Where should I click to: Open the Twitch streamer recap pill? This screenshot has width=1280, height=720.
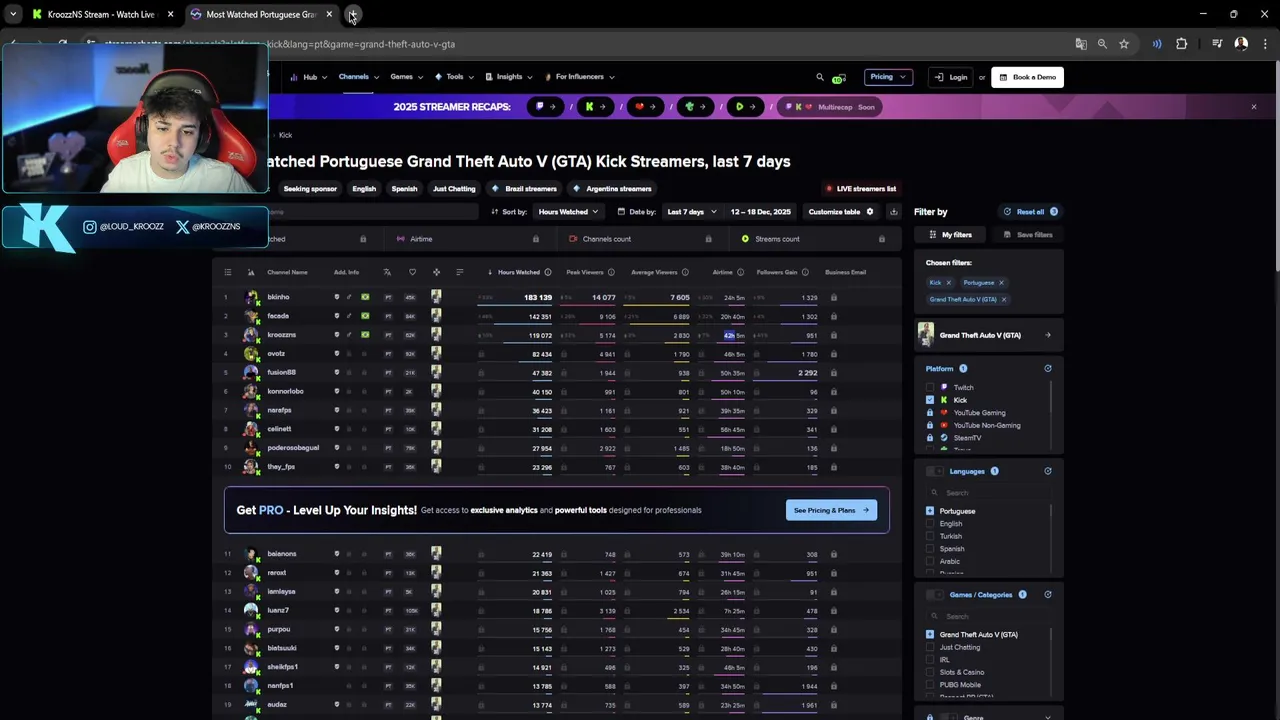(545, 107)
